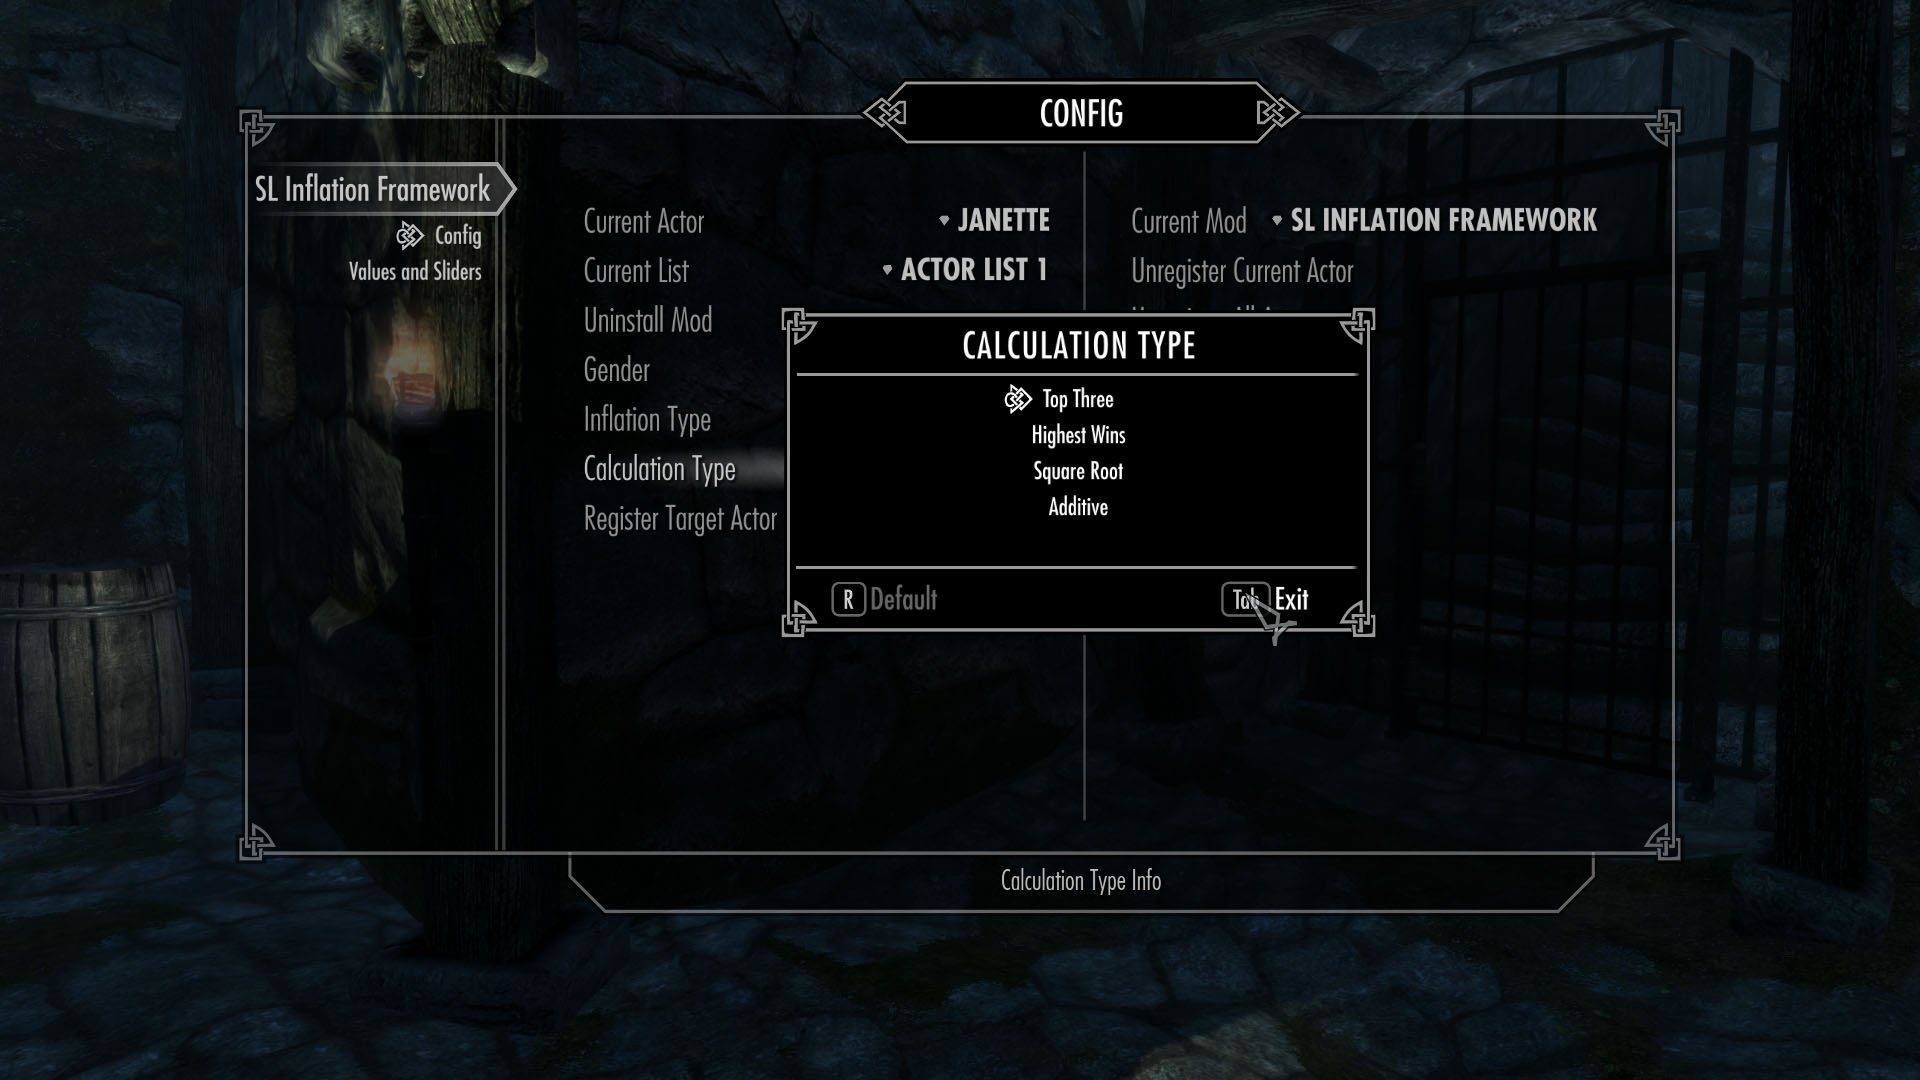The height and width of the screenshot is (1080, 1920).
Task: Select the Additive calculation option
Action: click(1077, 506)
